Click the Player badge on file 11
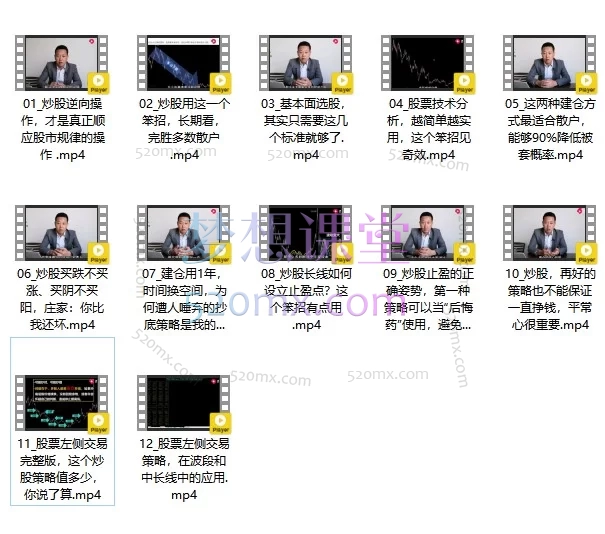This screenshot has height=534, width=605. click(98, 423)
